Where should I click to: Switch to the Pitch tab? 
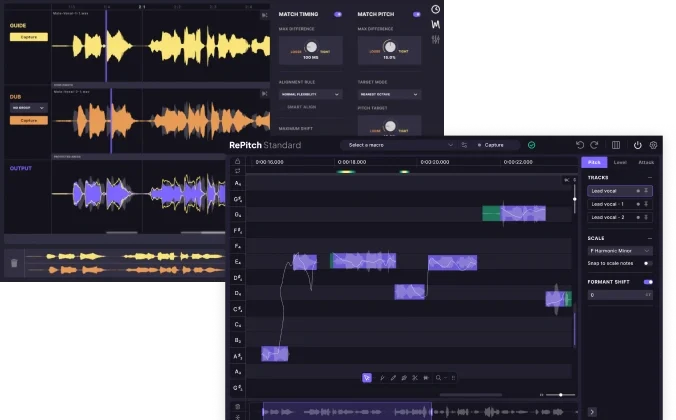[594, 162]
